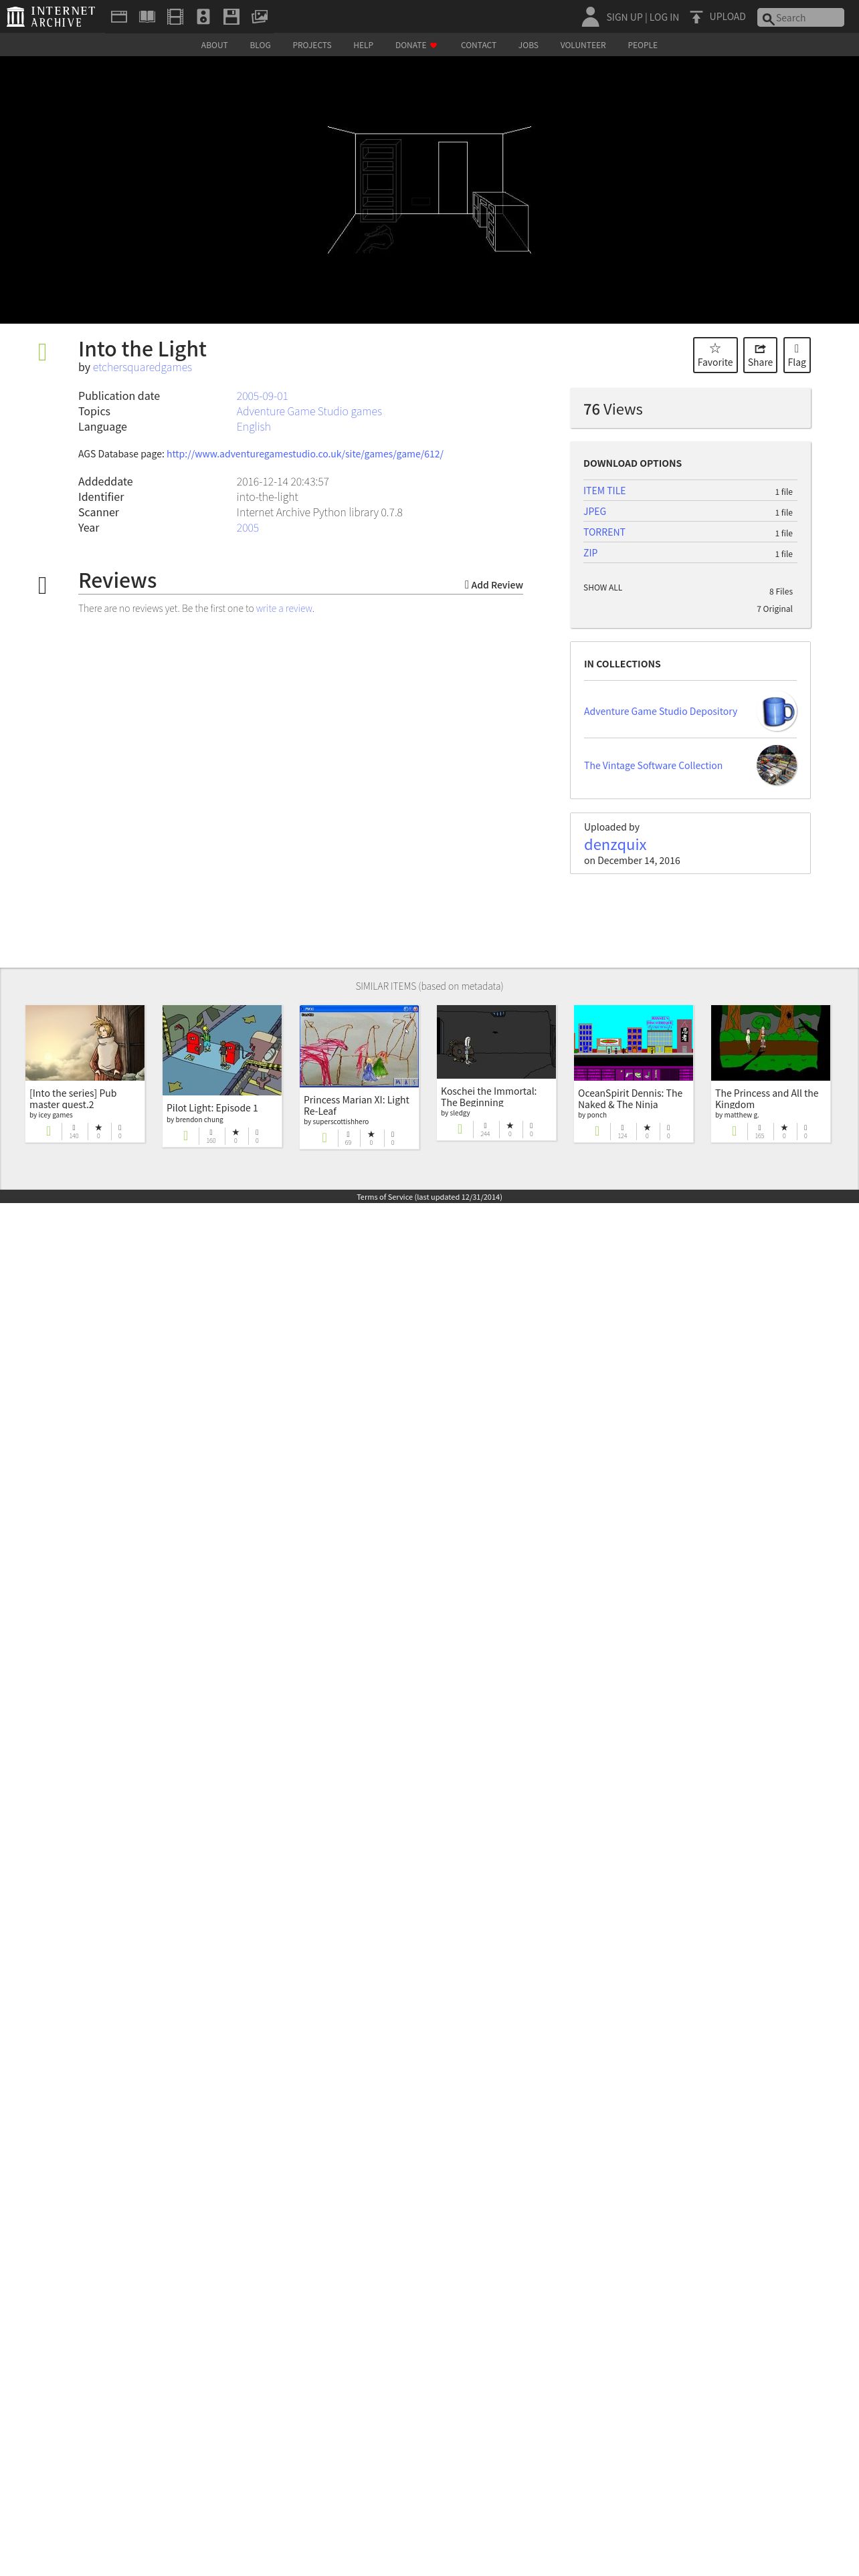Screen dimensions: 859x2576
Task: Open Adventure Game Studio Depository collection
Action: 660,712
